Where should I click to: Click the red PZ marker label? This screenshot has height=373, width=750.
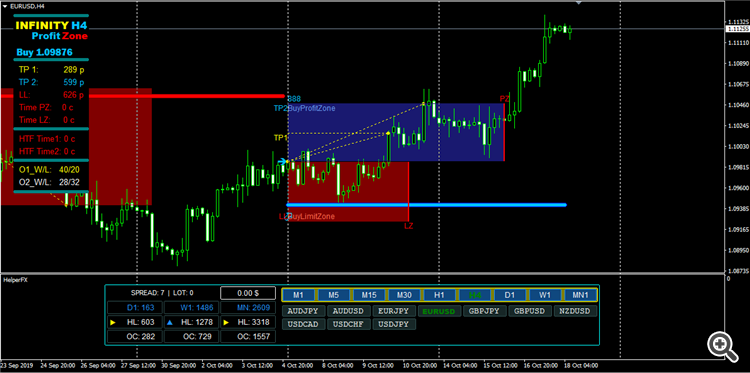coord(504,99)
